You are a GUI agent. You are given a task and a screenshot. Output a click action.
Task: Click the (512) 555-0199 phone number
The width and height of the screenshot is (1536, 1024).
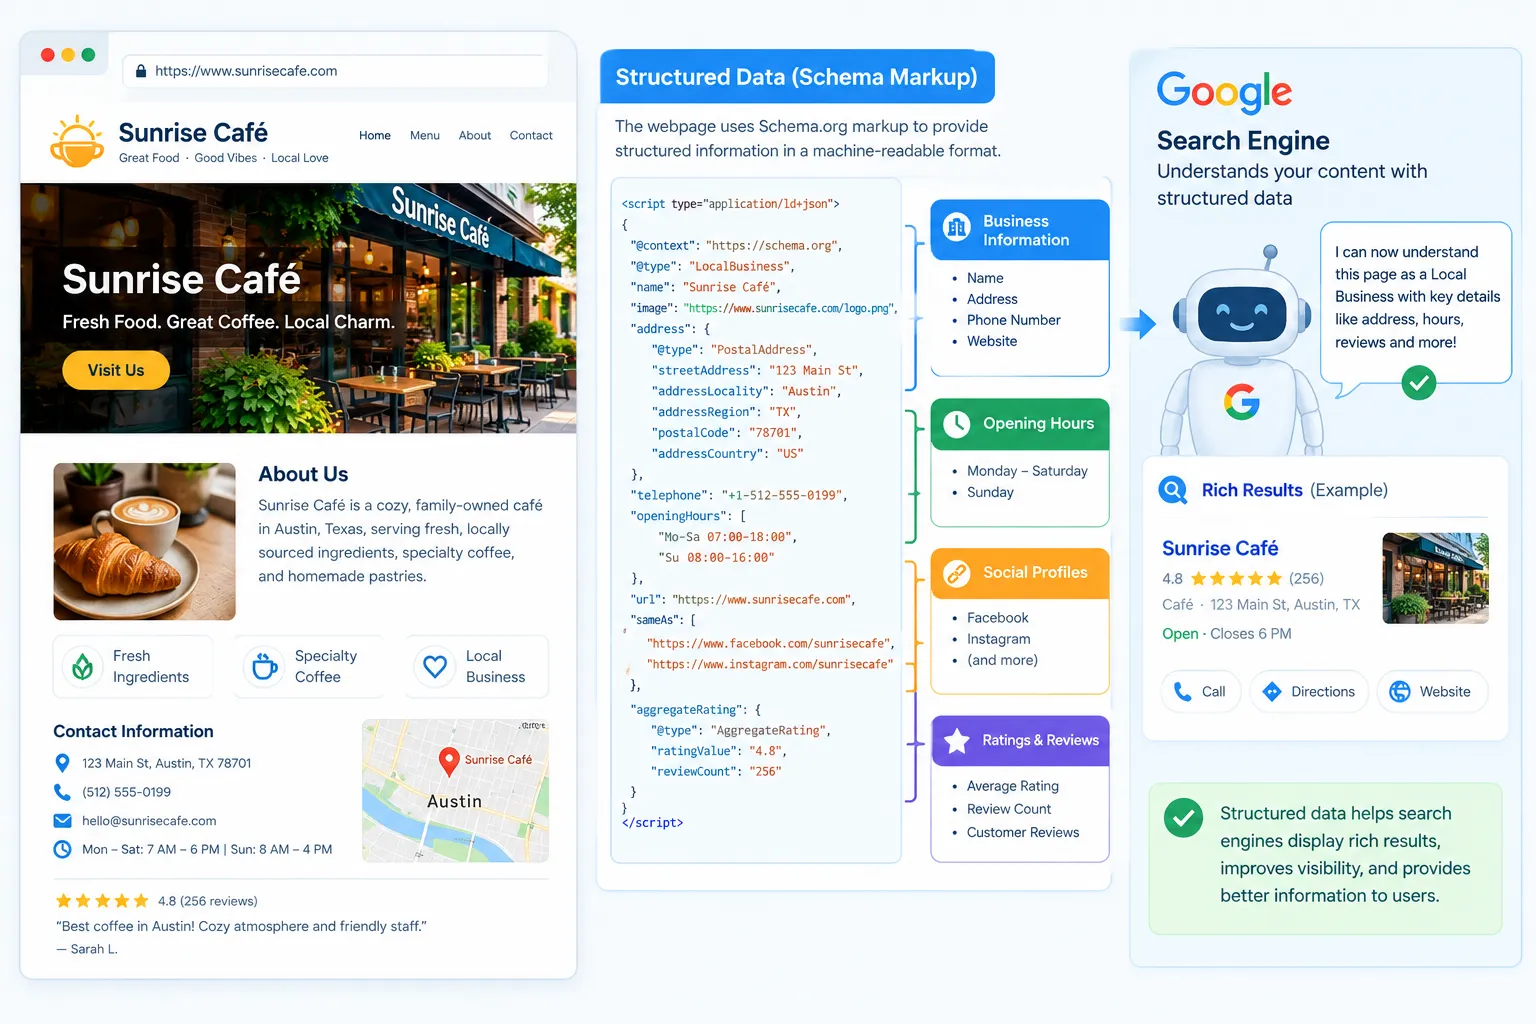click(126, 792)
